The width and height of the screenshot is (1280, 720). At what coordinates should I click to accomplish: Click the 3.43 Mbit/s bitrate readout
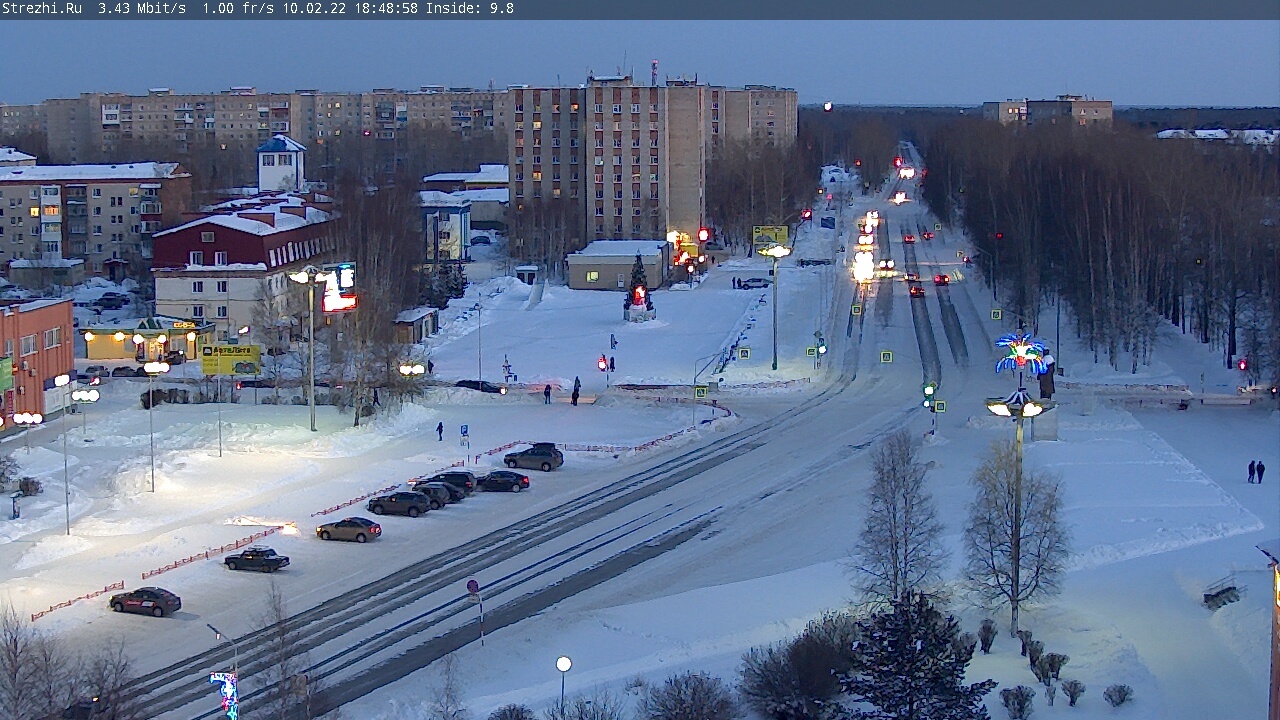(x=142, y=8)
